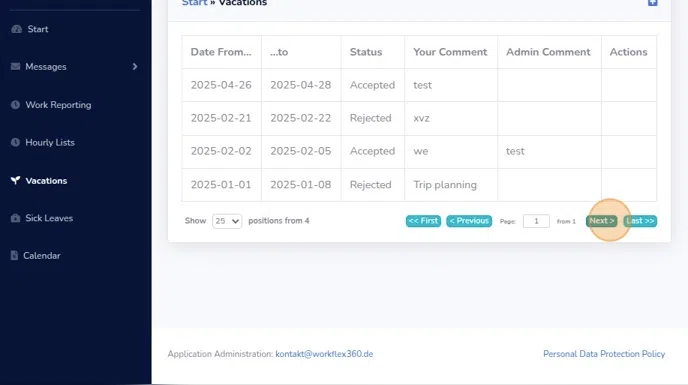Click the Calendar document icon
This screenshot has height=385, width=688.
point(14,255)
